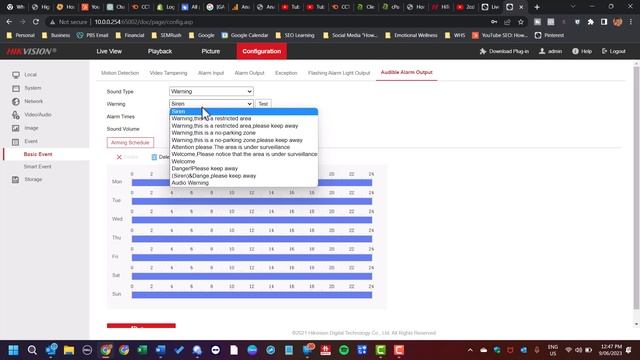Open the SEMRush bookmarks folder
Screen dimensions: 640x360
point(167,36)
